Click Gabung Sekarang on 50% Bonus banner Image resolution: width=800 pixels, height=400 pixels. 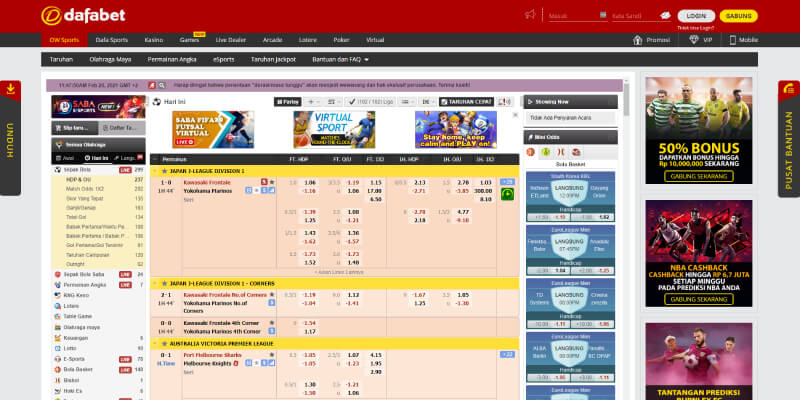click(x=698, y=177)
